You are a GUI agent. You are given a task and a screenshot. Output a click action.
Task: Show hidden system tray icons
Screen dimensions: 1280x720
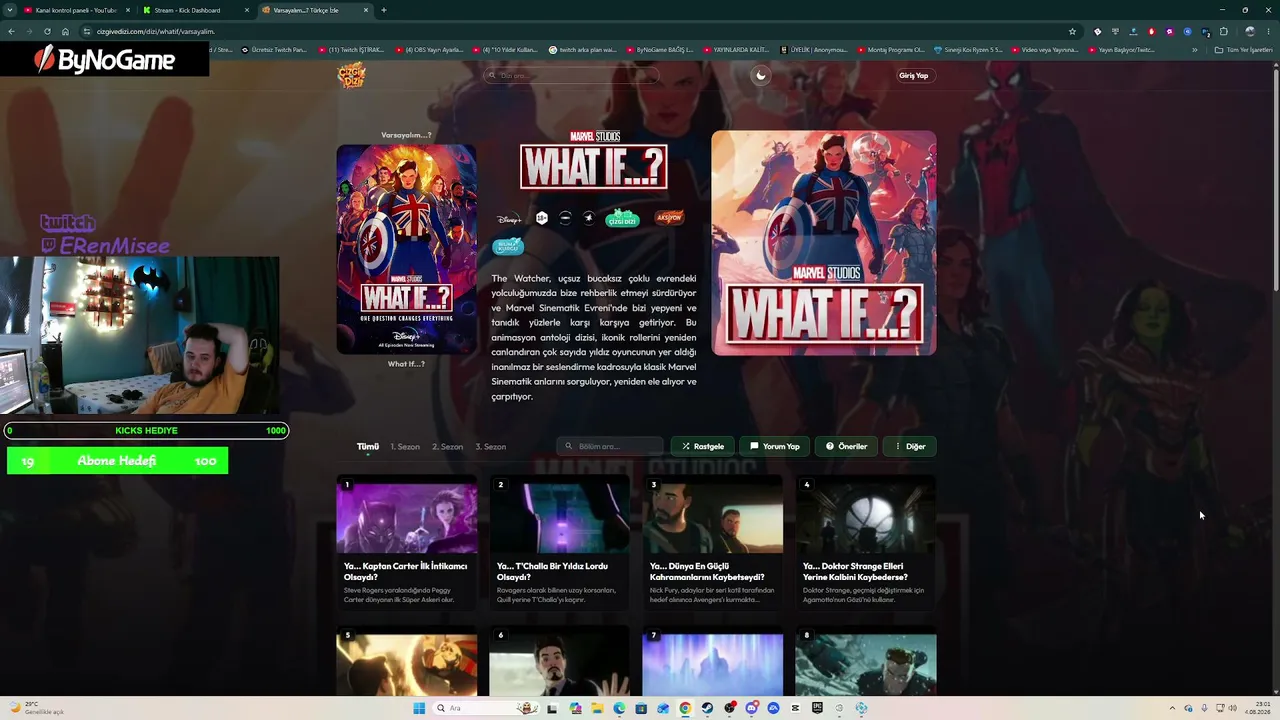coord(1173,708)
